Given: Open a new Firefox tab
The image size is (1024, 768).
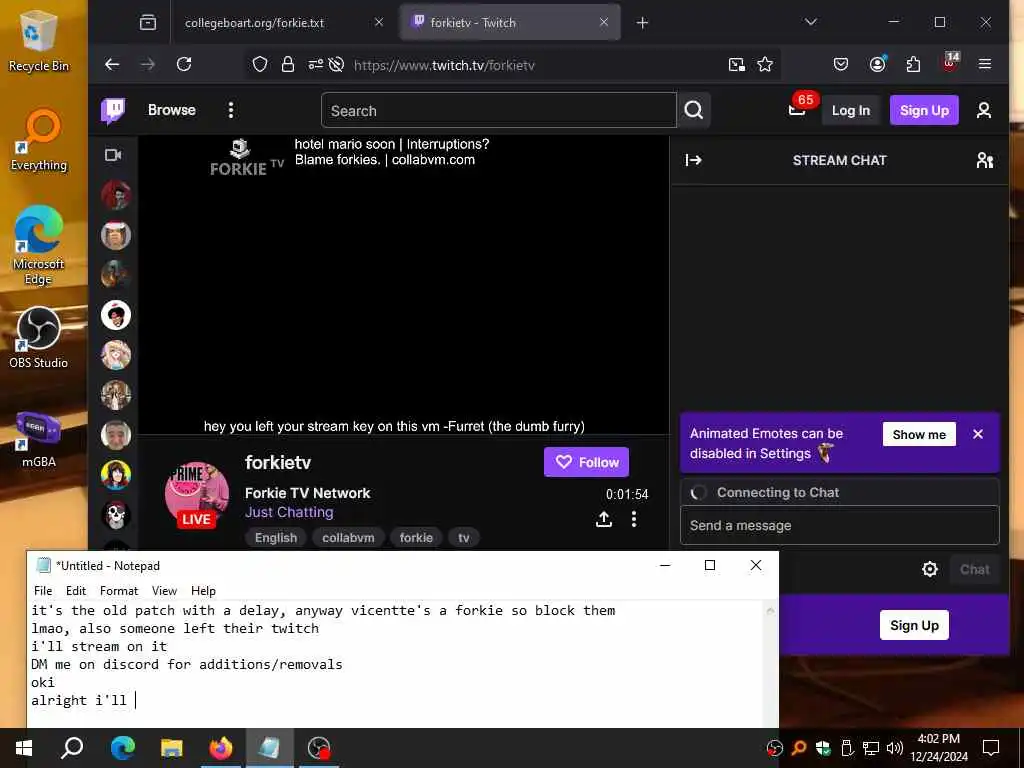Looking at the screenshot, I should click(x=643, y=23).
